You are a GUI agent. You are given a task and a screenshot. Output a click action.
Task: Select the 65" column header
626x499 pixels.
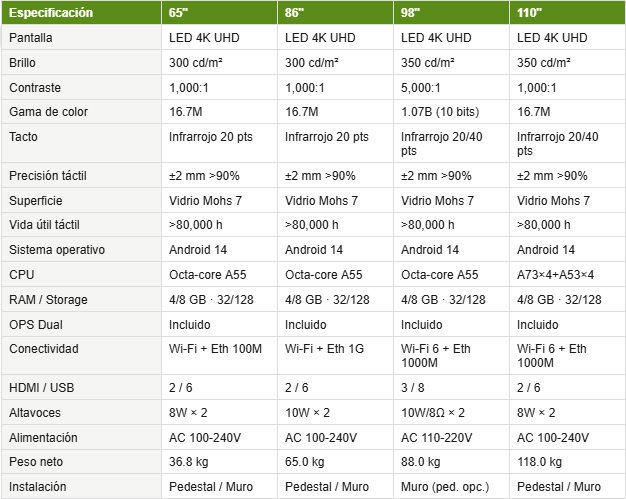coord(220,13)
